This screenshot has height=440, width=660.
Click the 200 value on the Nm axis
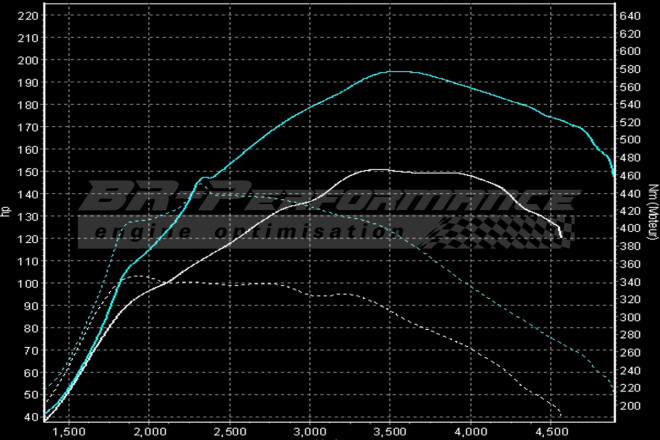[x=629, y=407]
